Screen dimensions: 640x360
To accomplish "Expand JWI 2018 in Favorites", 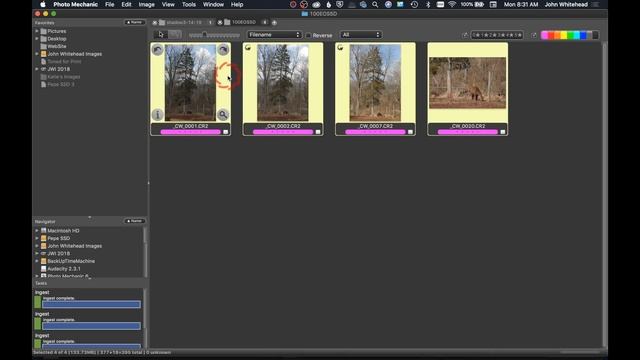I will [37, 69].
